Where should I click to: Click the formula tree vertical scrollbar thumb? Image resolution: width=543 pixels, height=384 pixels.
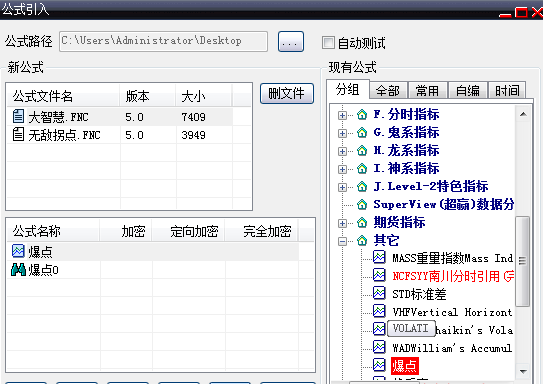click(523, 261)
